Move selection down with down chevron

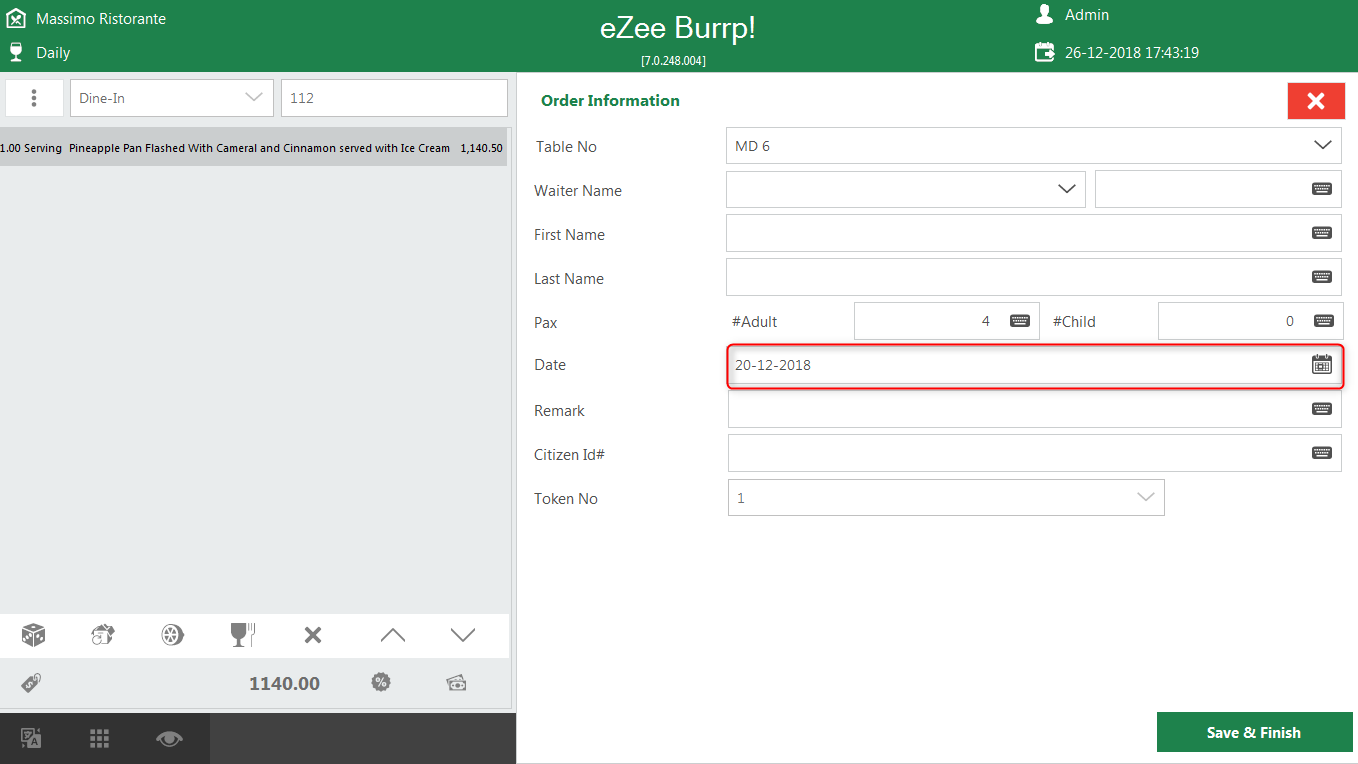tap(462, 635)
